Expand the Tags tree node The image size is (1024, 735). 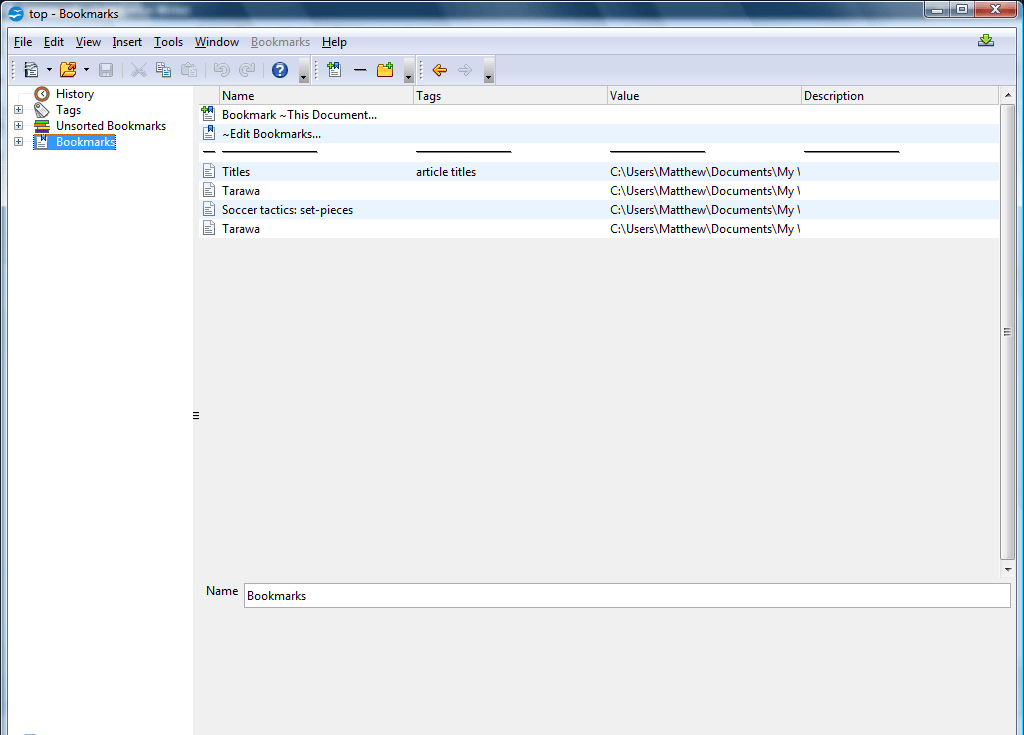click(18, 110)
